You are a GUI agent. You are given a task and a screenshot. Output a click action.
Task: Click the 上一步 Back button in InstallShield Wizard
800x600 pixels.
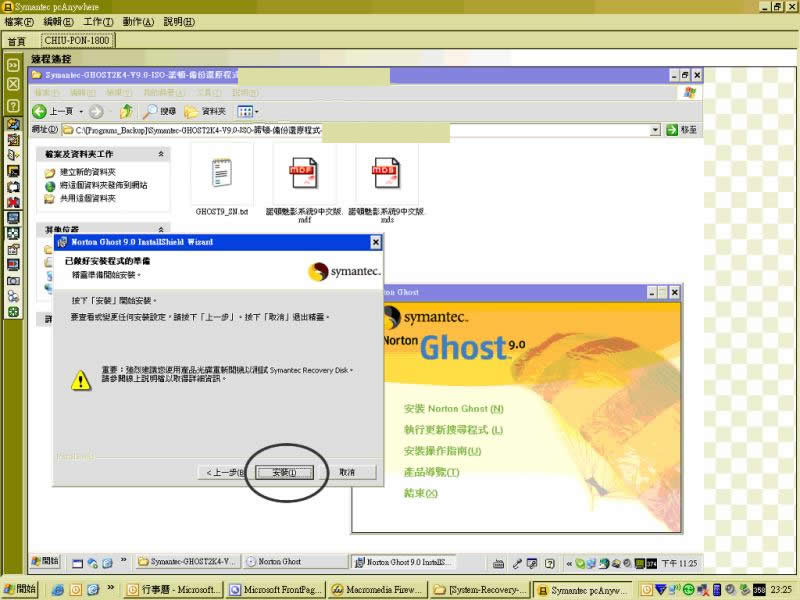(223, 472)
